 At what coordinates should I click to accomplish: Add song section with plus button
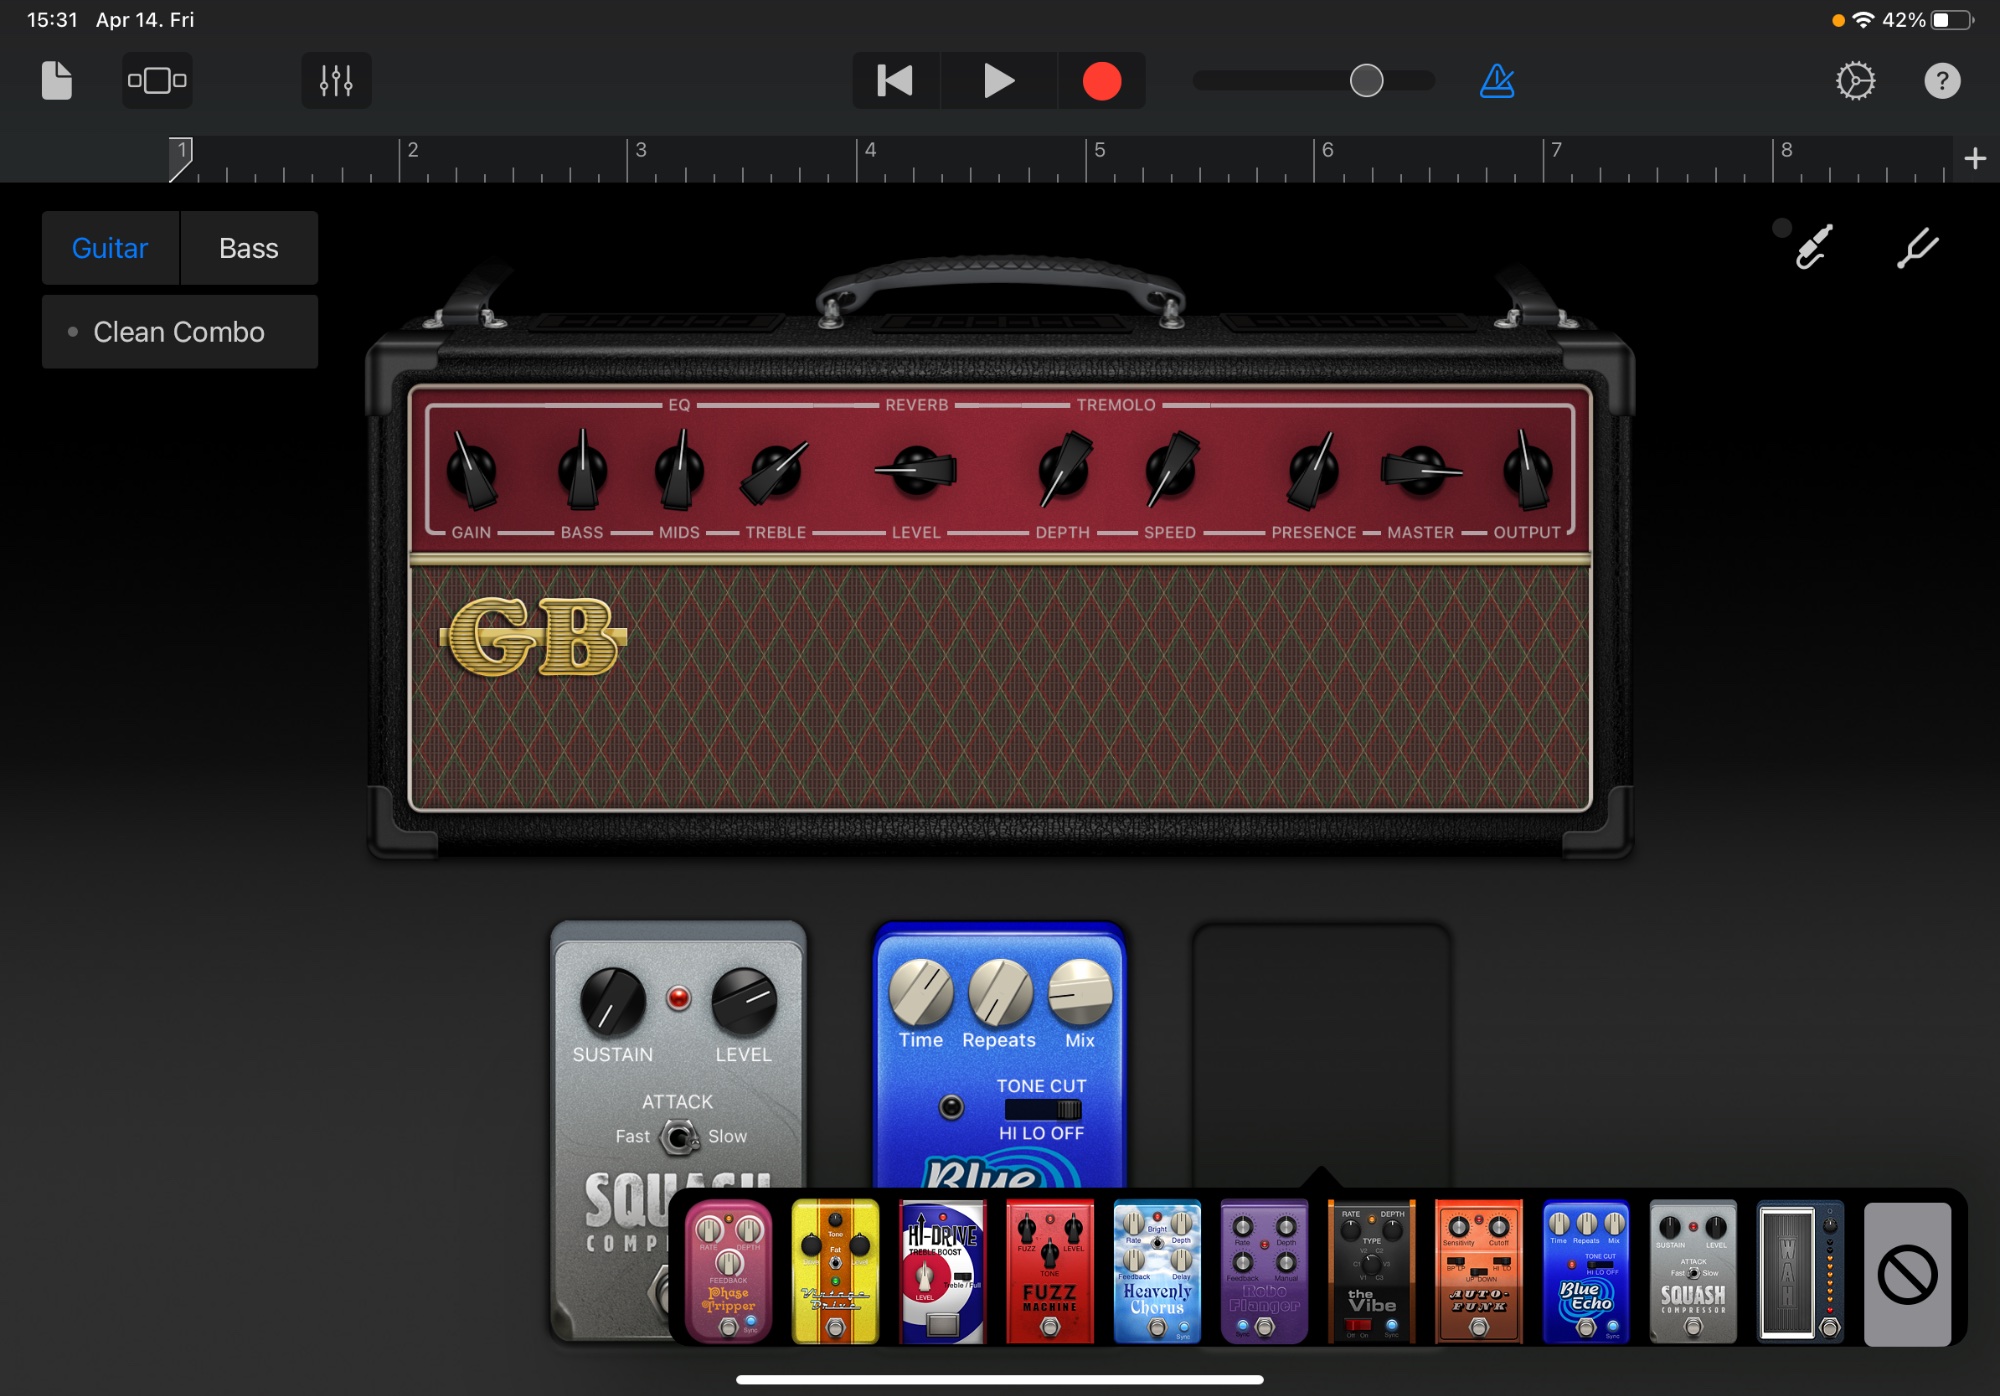click(1975, 159)
